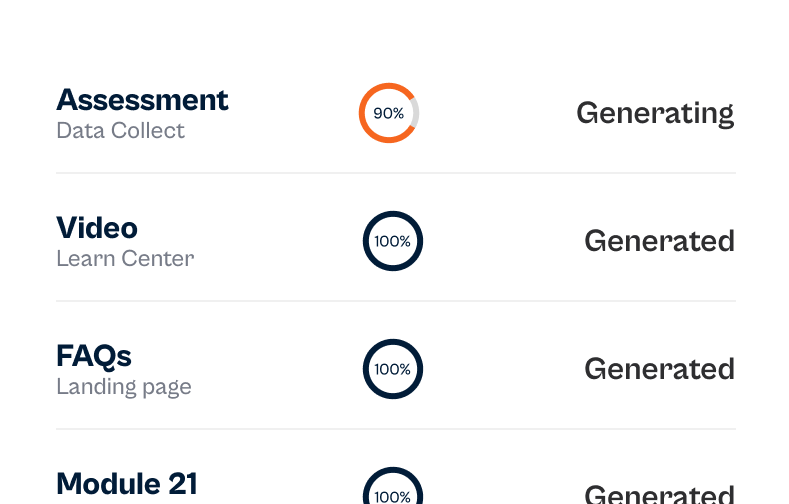Click the Generating status for Assessment

click(x=655, y=113)
